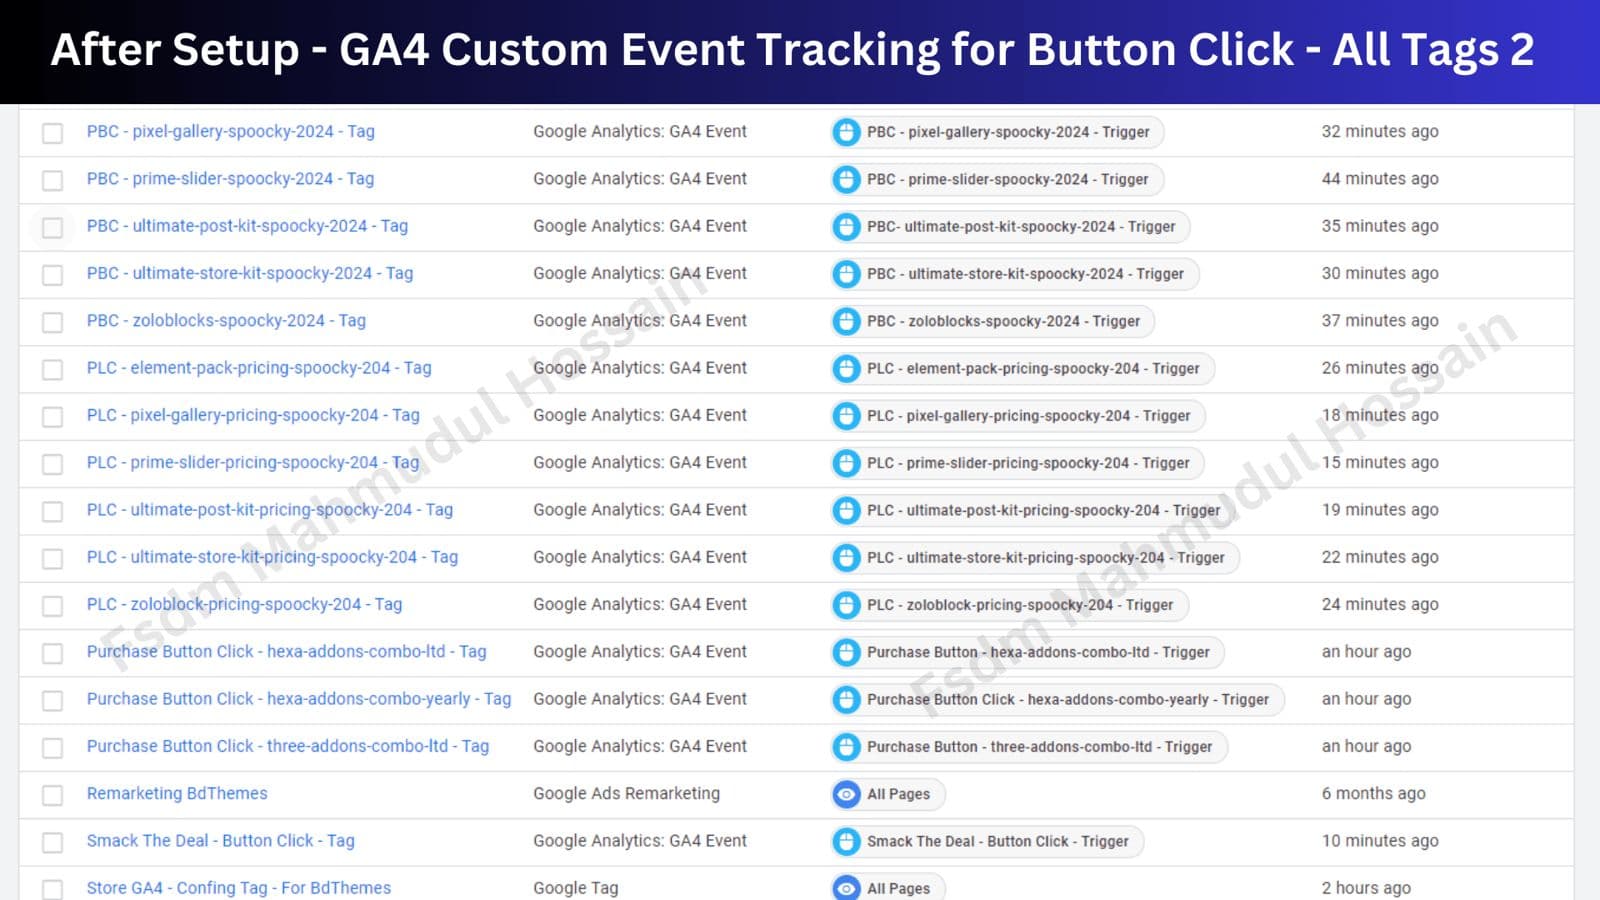Image resolution: width=1600 pixels, height=900 pixels.
Task: Click the PBC - zoloblocks-spoocky-2024 - Trigger chip
Action: [992, 321]
